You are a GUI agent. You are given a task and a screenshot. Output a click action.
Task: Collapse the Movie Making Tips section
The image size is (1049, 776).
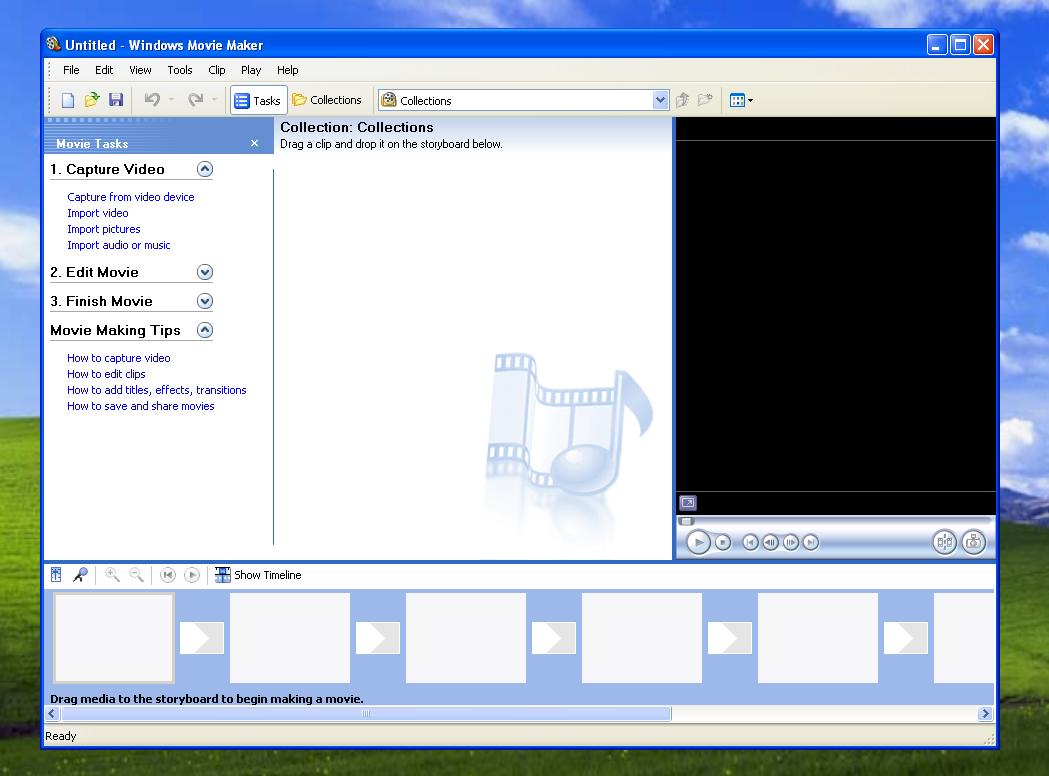point(205,330)
